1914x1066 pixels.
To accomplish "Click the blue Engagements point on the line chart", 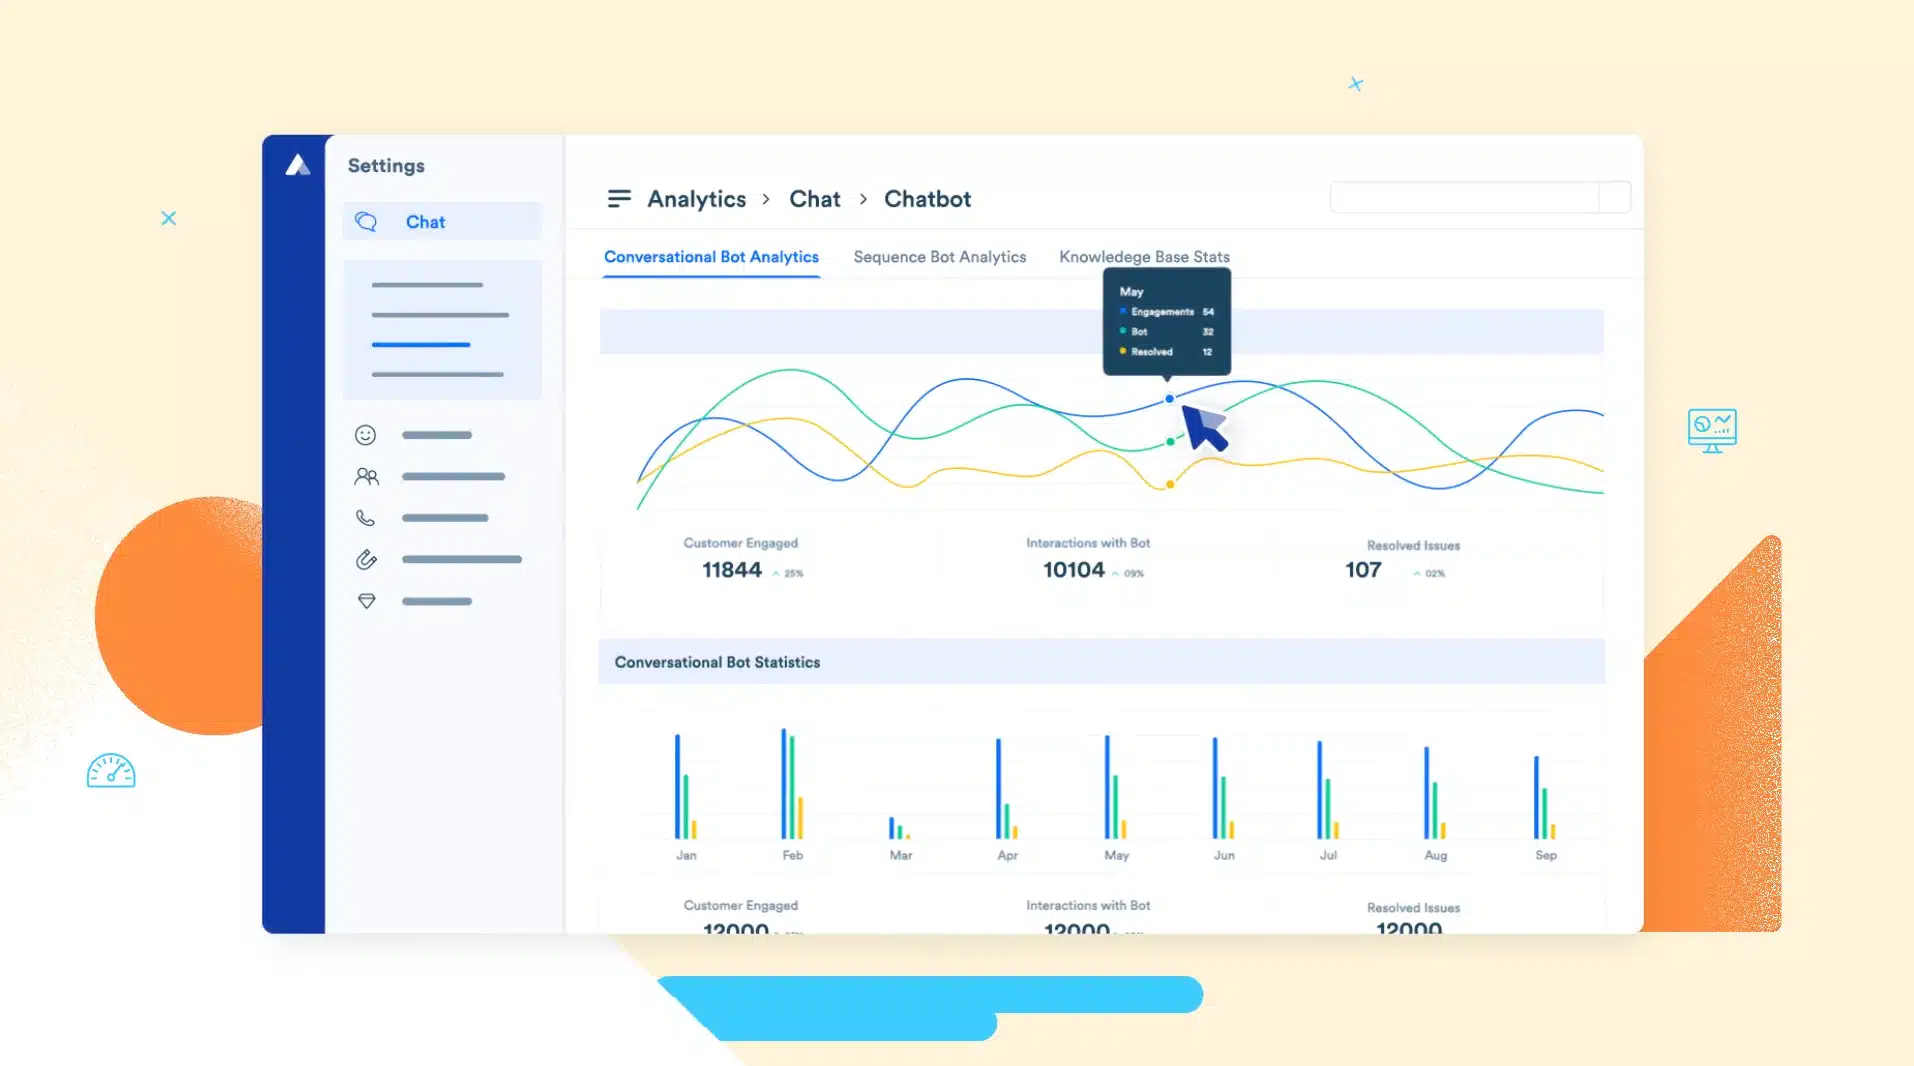I will [1169, 399].
